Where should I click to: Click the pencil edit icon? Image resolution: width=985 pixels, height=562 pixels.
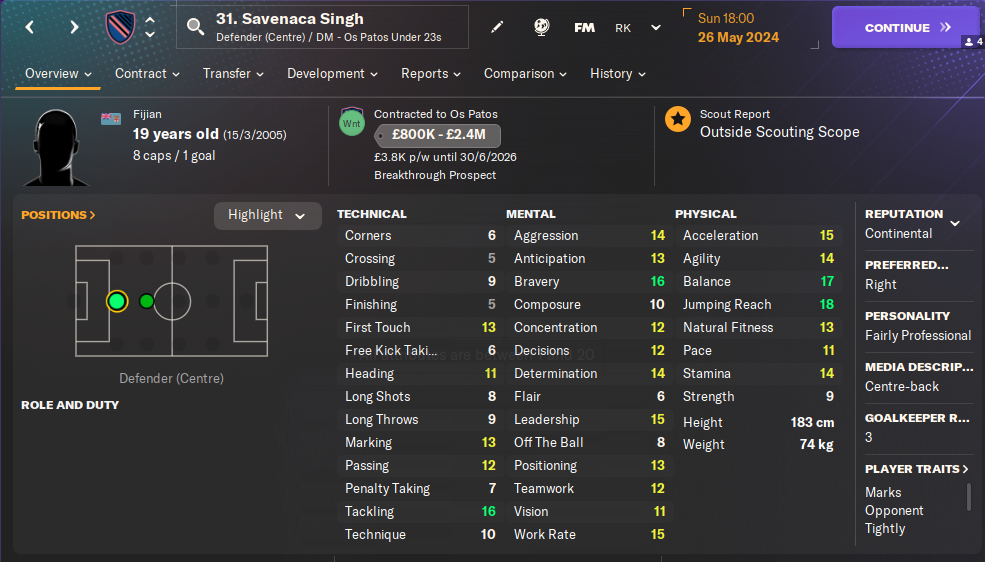point(497,27)
